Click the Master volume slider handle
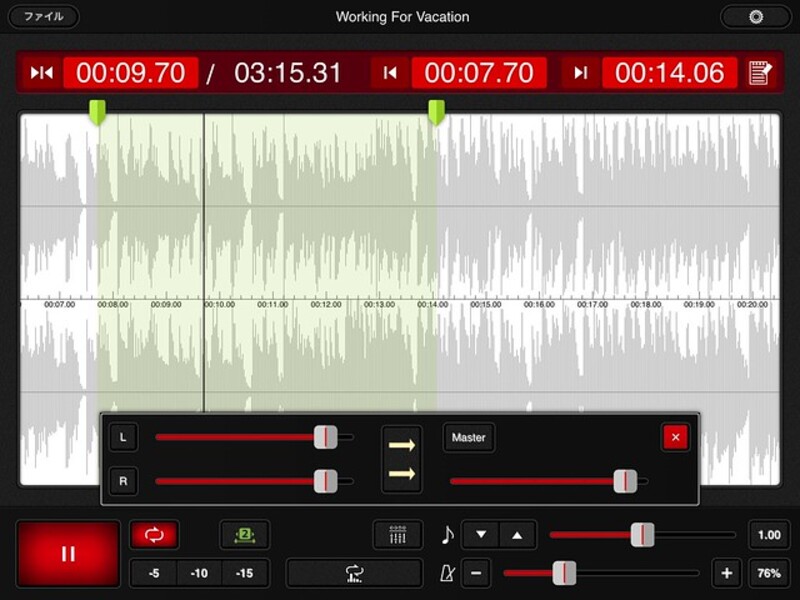The image size is (800, 600). coord(625,481)
